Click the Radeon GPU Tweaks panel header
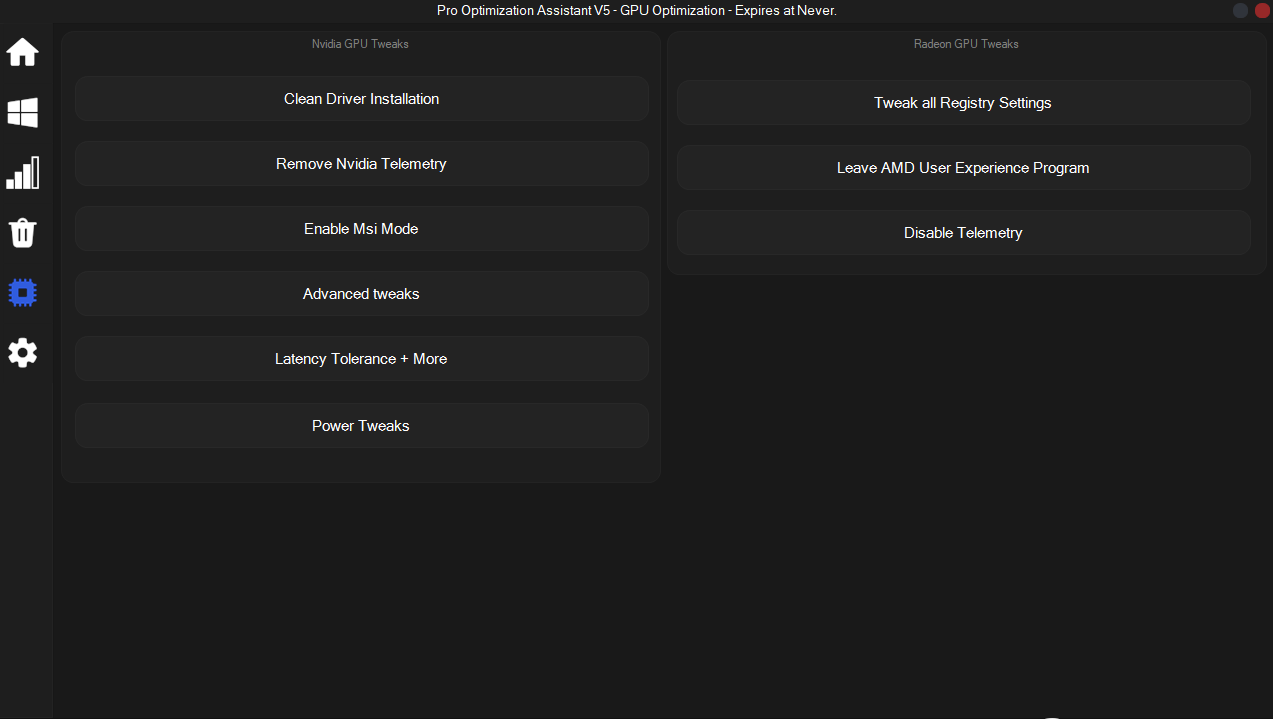This screenshot has width=1273, height=719. tap(966, 44)
